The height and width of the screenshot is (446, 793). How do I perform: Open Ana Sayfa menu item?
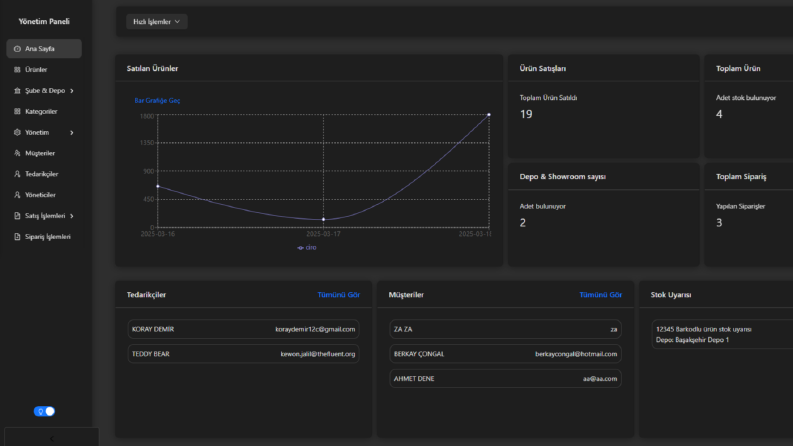click(44, 49)
